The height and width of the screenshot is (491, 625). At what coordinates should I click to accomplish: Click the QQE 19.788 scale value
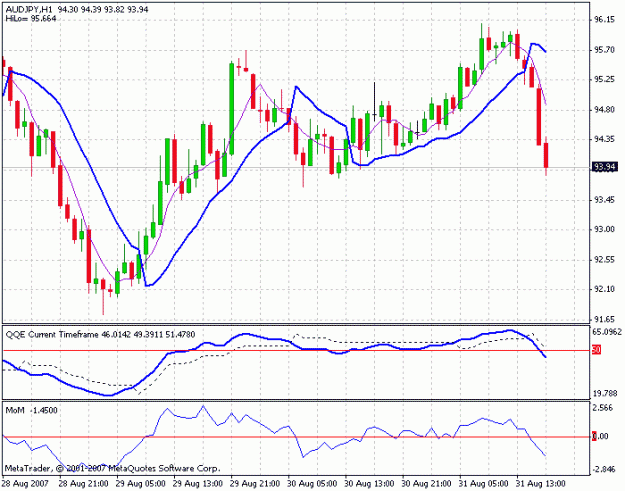click(605, 394)
